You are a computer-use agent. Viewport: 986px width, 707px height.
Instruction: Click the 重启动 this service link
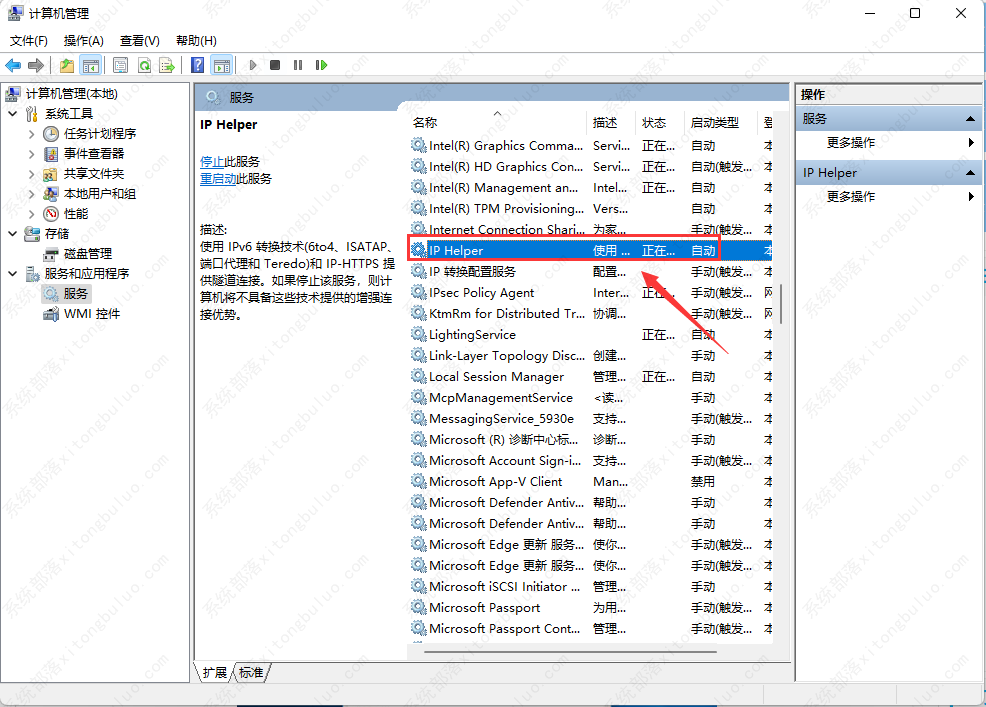tap(218, 179)
